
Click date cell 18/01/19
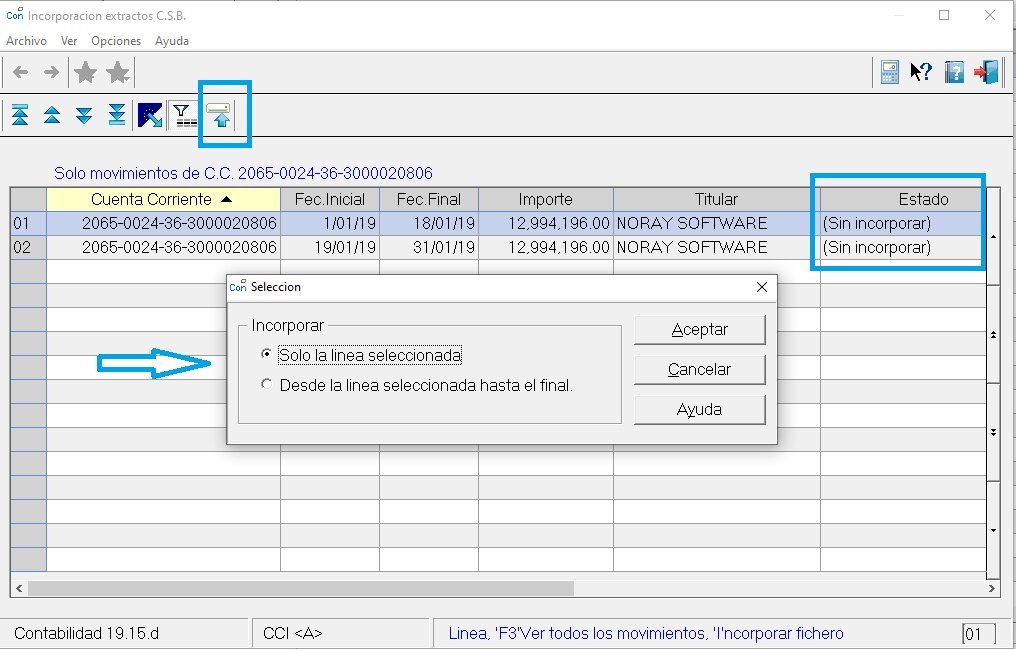click(429, 223)
